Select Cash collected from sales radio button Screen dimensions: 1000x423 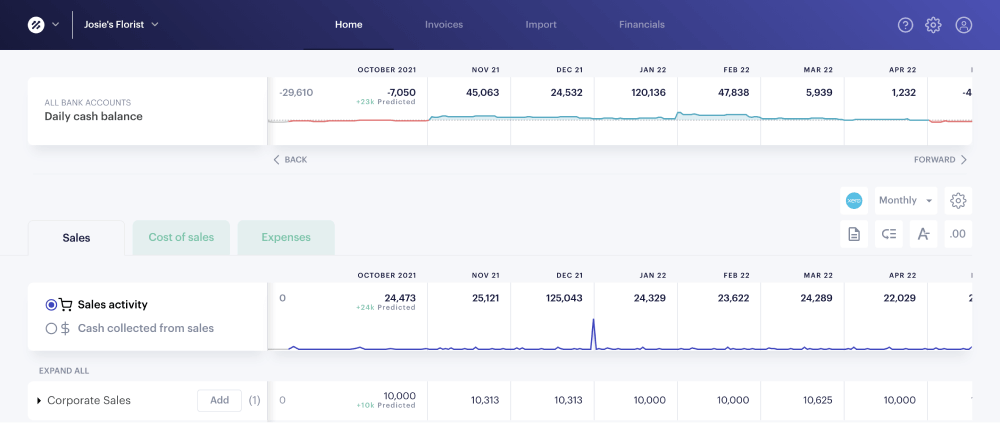tap(52, 329)
